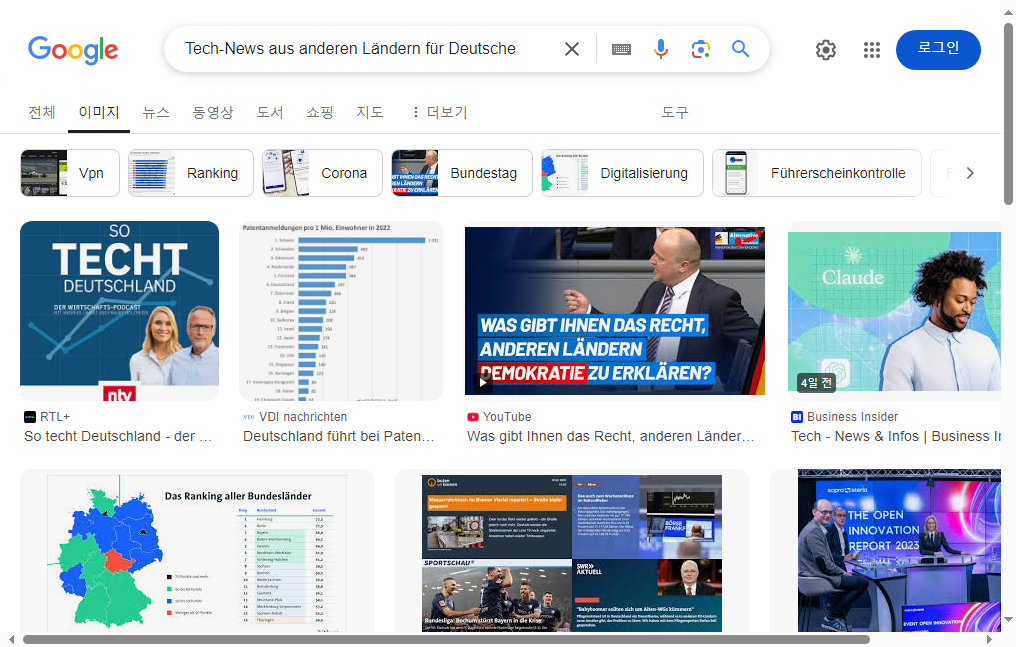Viewport: 1016px width, 647px height.
Task: Click the Business Insider source icon
Action: [797, 417]
